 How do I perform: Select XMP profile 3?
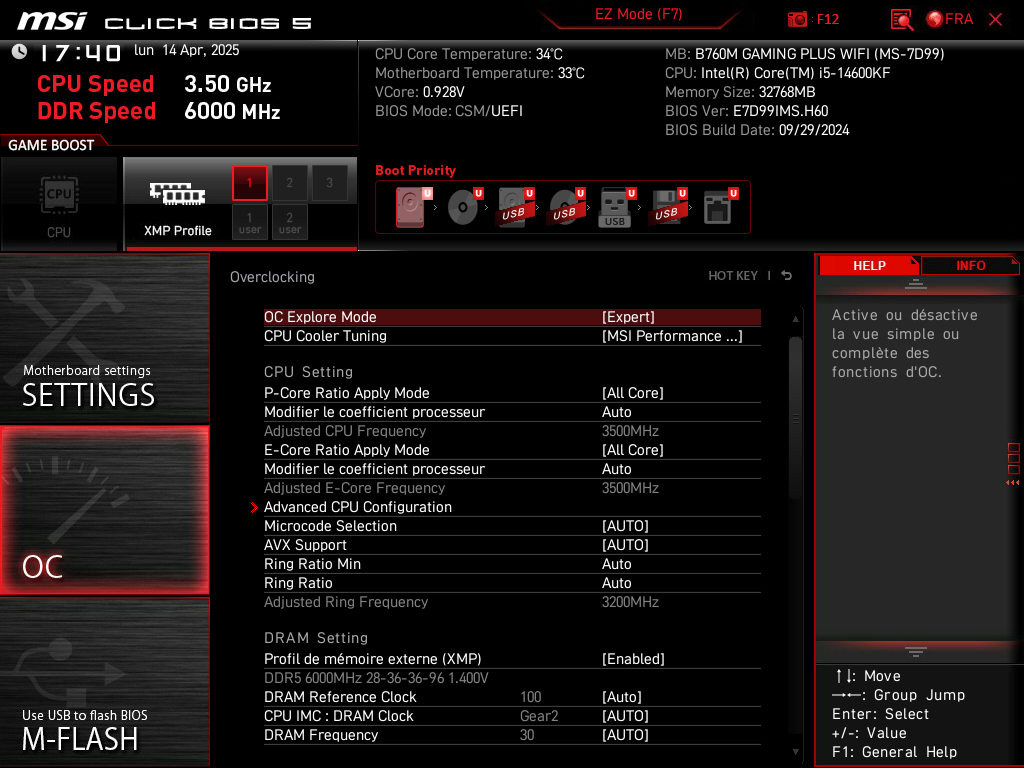click(329, 183)
